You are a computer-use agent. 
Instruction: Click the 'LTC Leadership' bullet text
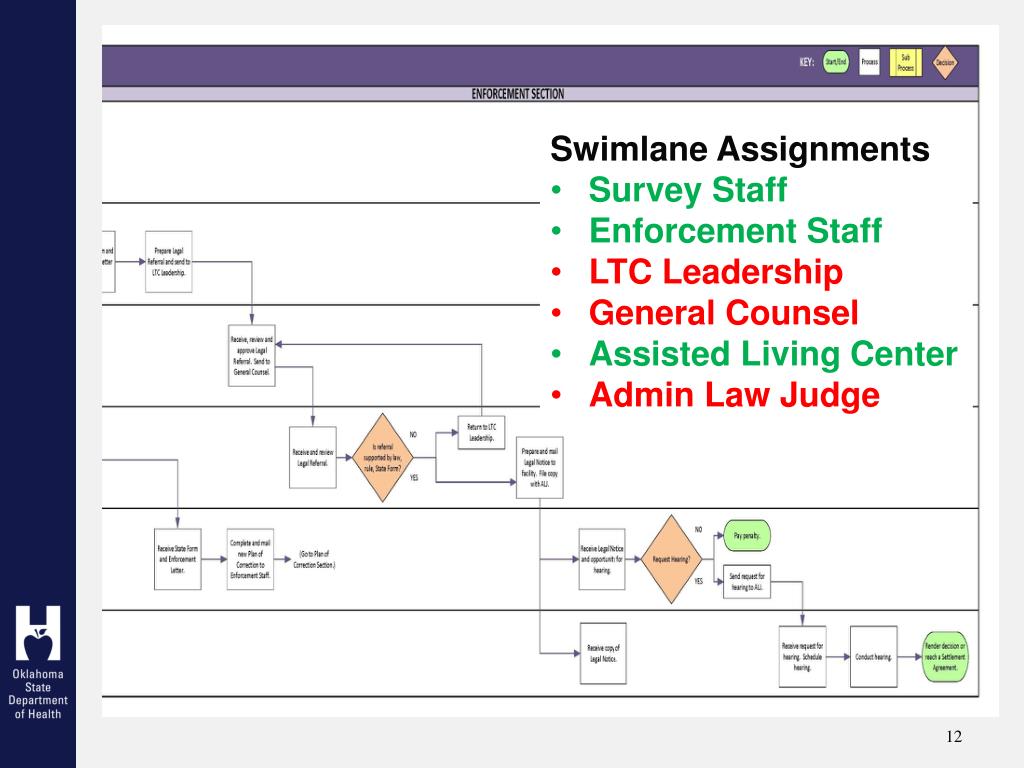coord(716,272)
